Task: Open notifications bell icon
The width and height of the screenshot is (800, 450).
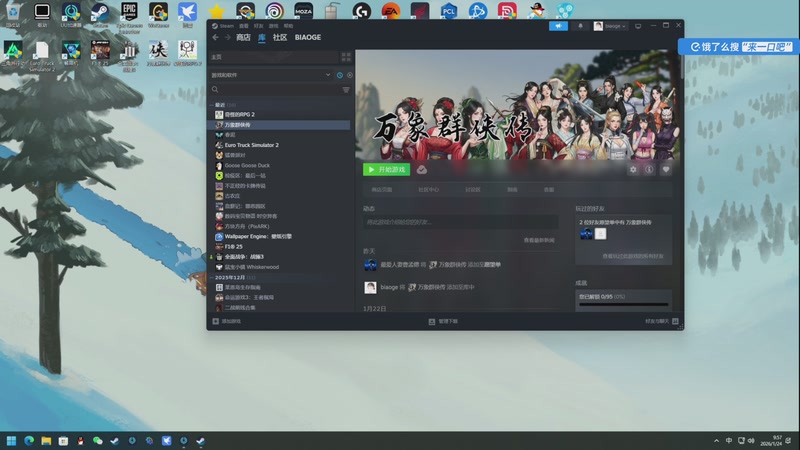Action: pyautogui.click(x=580, y=26)
